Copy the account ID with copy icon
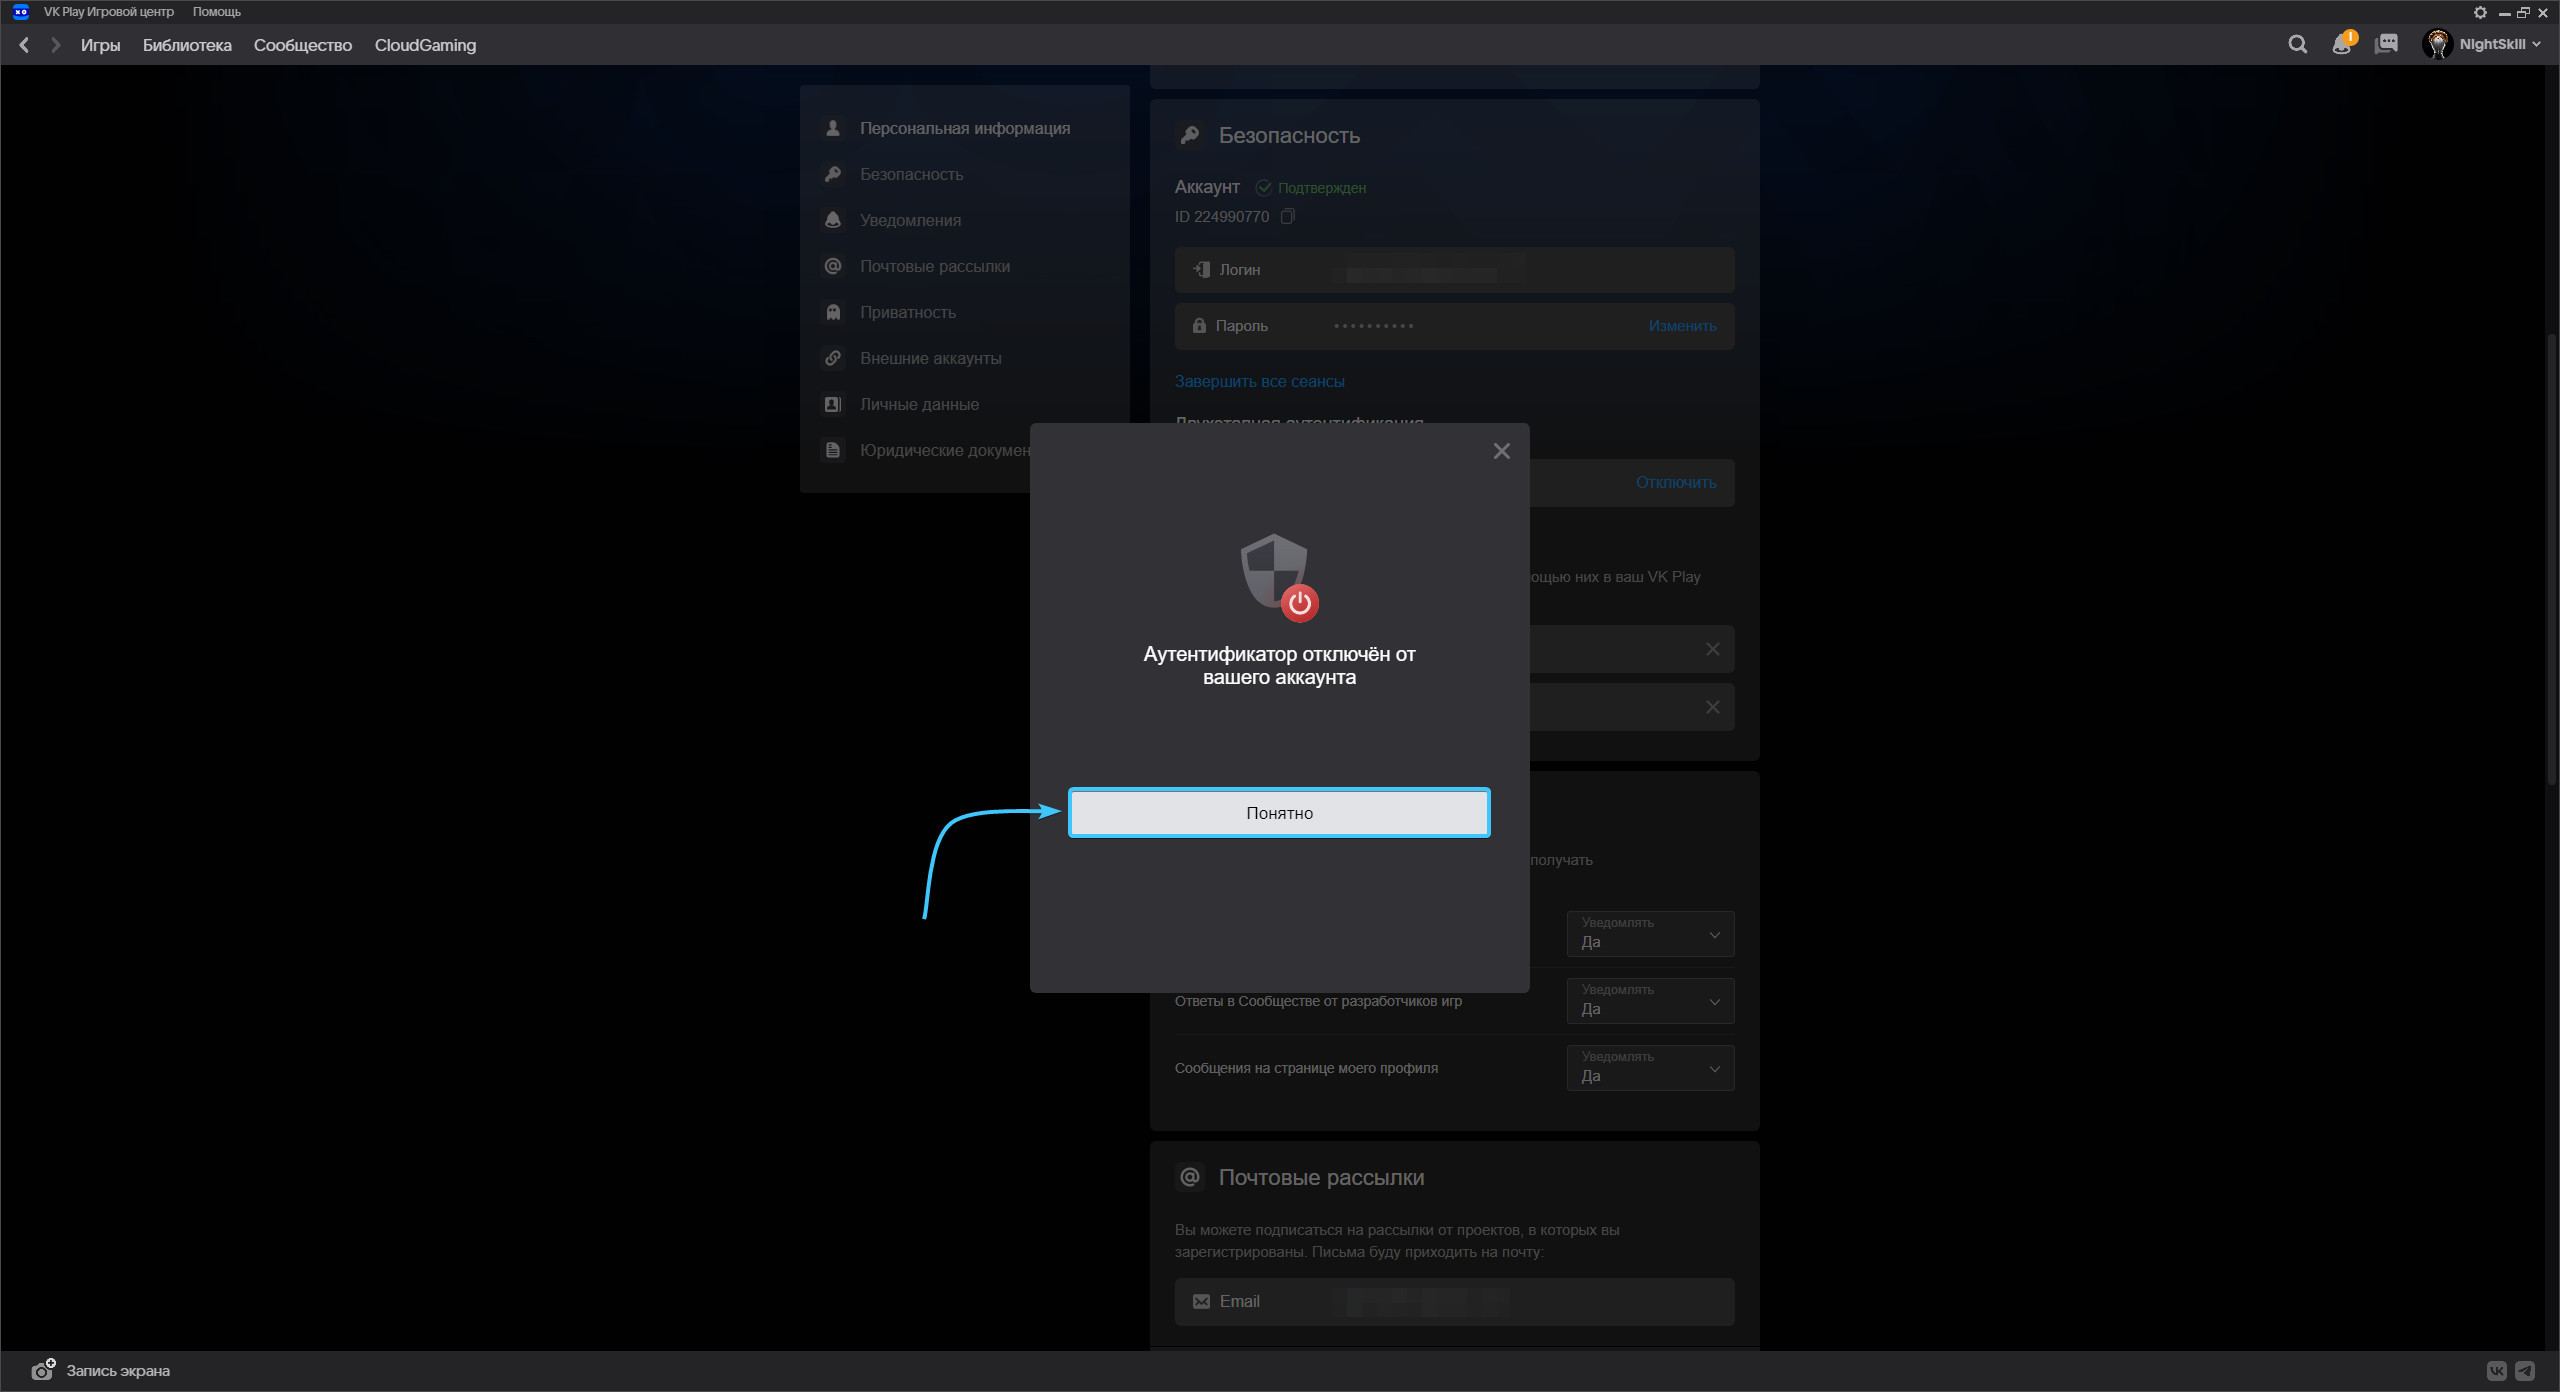 point(1288,216)
